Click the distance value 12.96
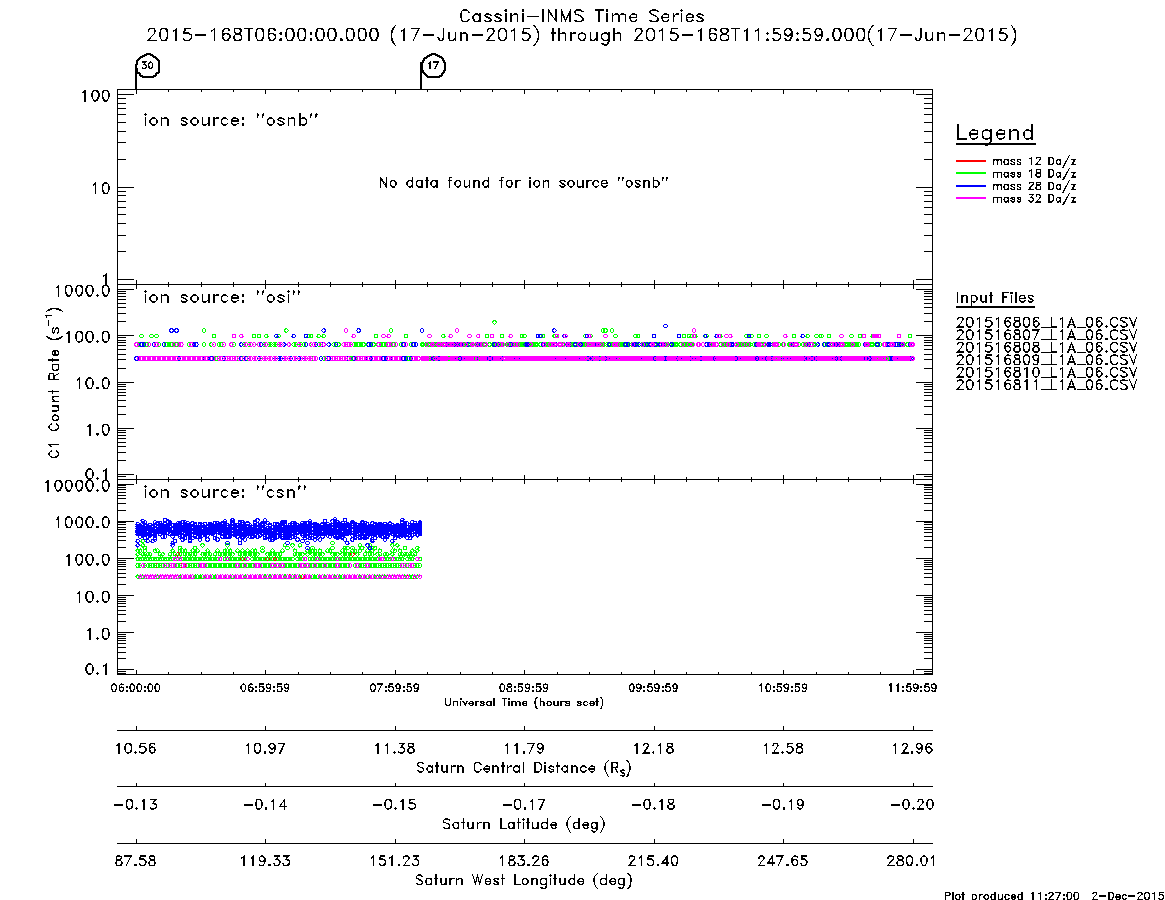 (x=912, y=748)
